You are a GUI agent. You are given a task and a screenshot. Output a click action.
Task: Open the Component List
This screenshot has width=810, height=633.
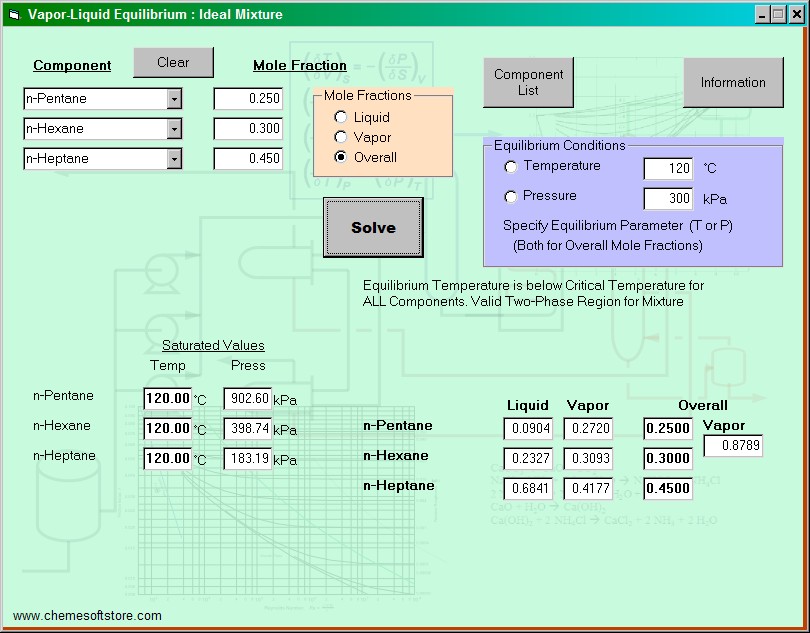pyautogui.click(x=528, y=82)
